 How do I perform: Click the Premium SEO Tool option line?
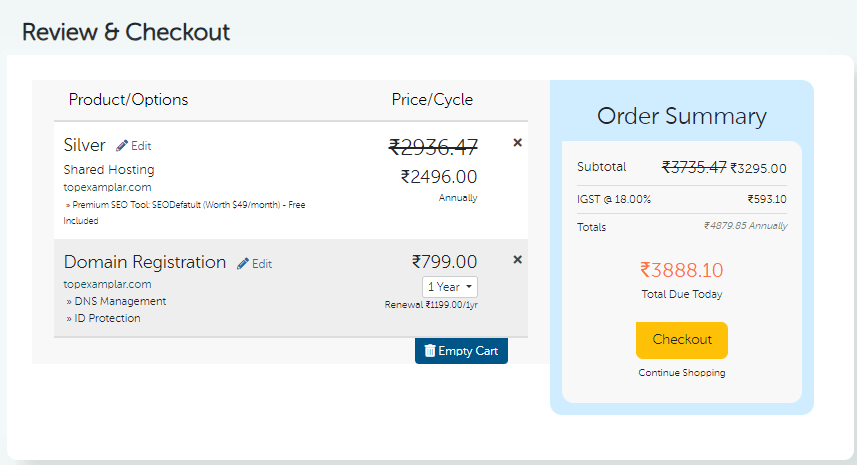click(x=185, y=205)
